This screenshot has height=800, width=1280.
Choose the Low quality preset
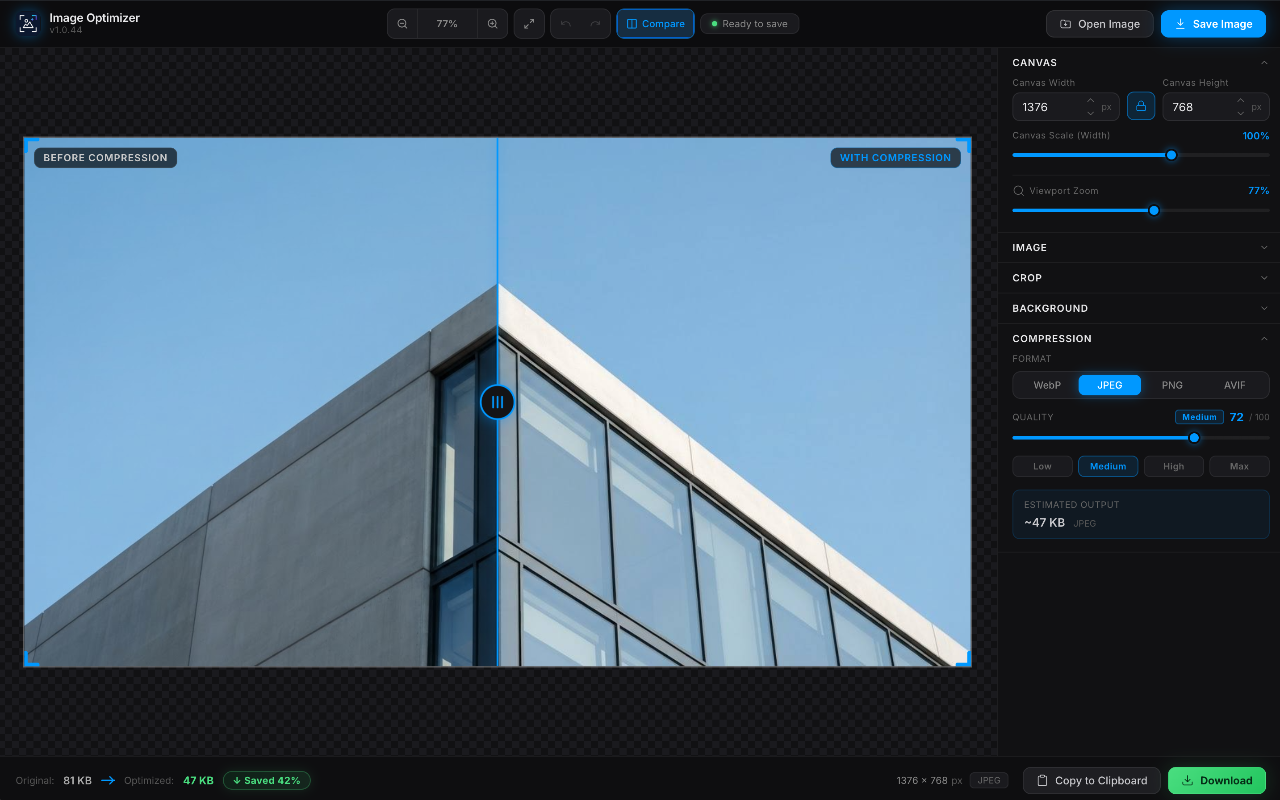pyautogui.click(x=1042, y=466)
